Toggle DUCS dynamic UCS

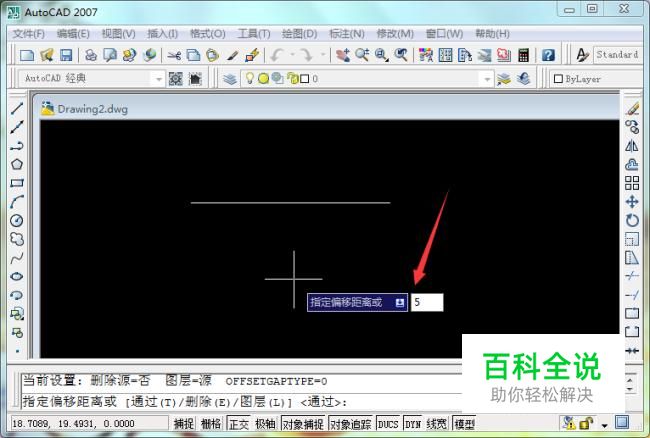point(388,423)
